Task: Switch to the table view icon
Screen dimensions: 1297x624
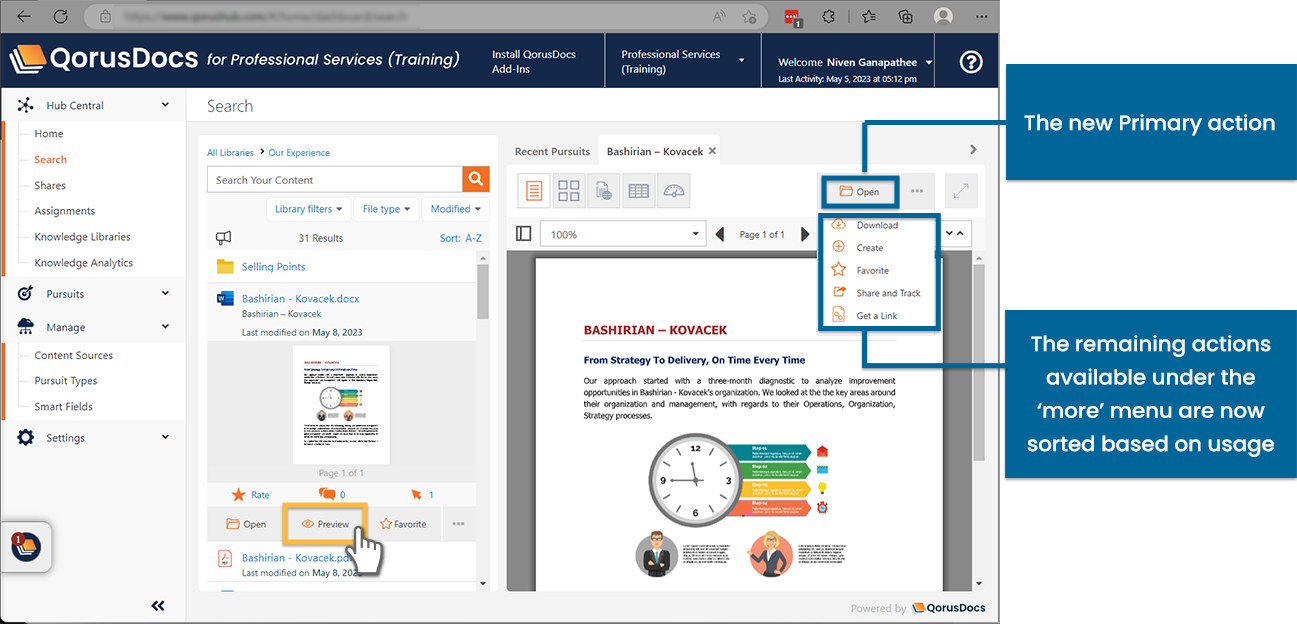Action: tap(638, 191)
